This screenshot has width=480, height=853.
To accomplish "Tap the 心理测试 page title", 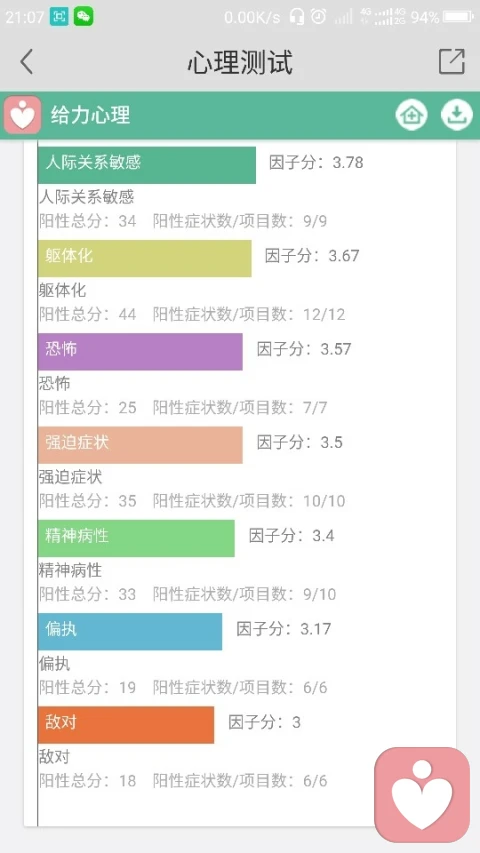I will coord(240,61).
